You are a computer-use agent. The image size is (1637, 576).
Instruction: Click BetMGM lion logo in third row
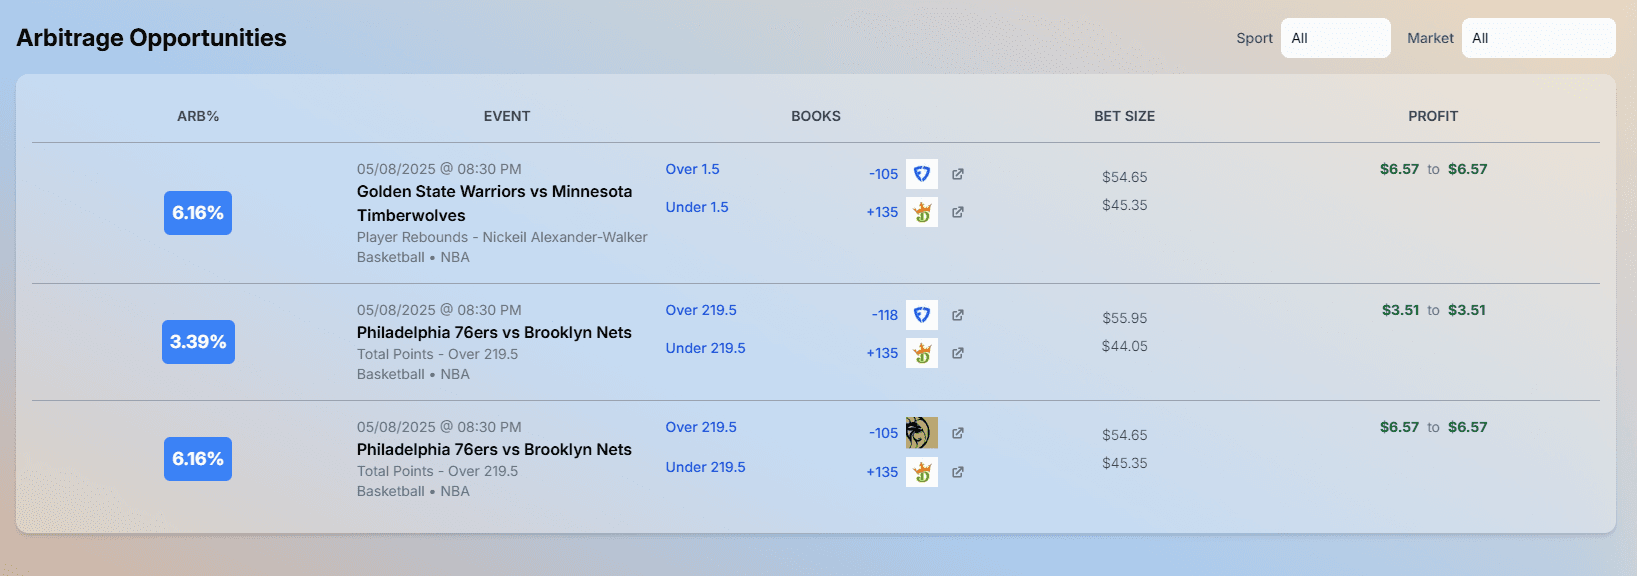point(922,433)
